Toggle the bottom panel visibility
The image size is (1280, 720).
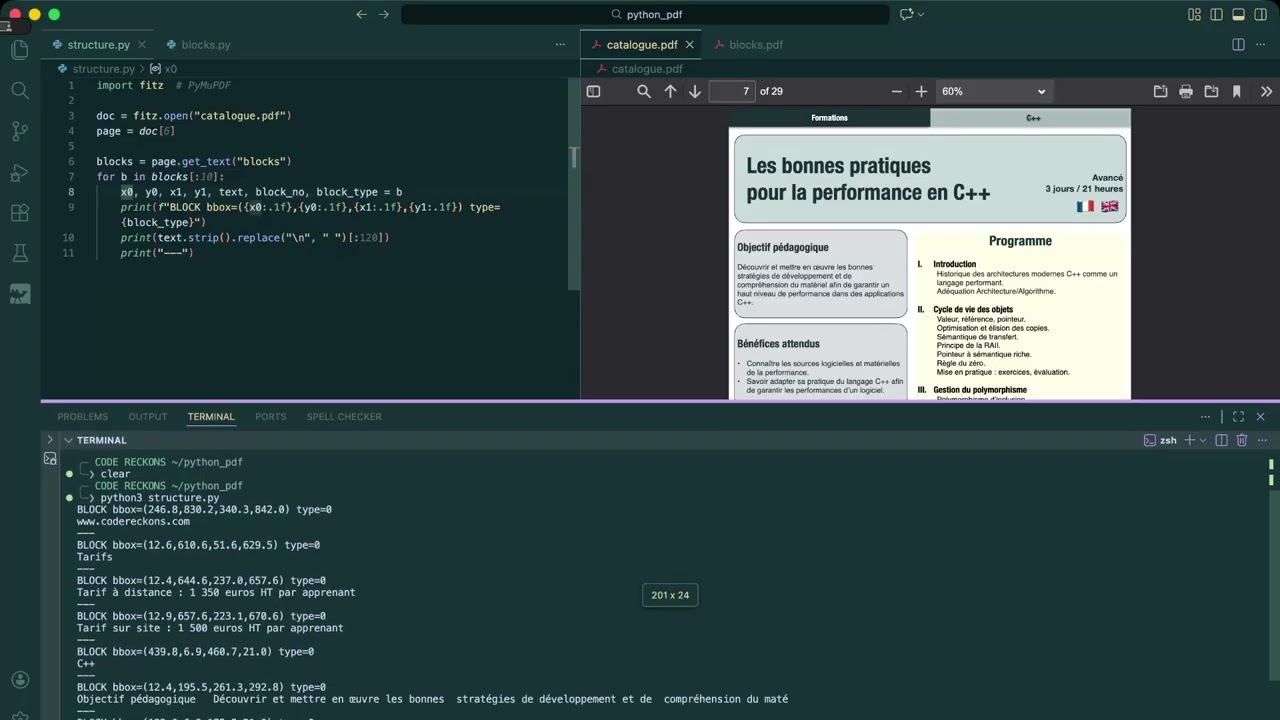1238,14
